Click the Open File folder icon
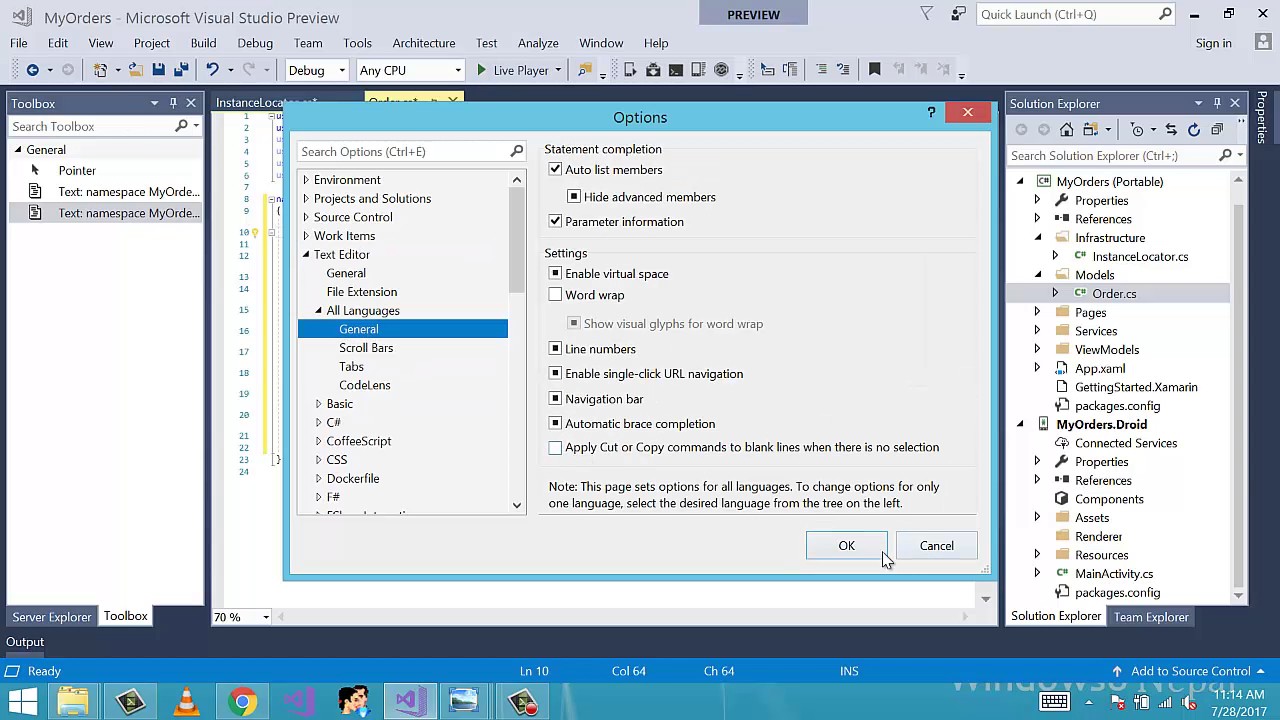 pos(135,70)
